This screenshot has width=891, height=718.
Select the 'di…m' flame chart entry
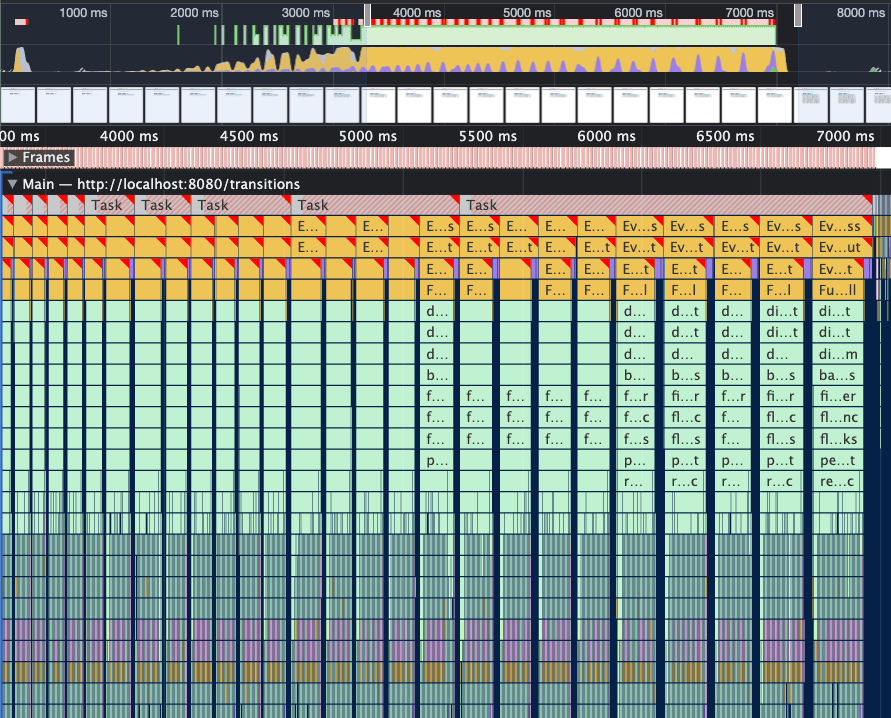point(838,354)
